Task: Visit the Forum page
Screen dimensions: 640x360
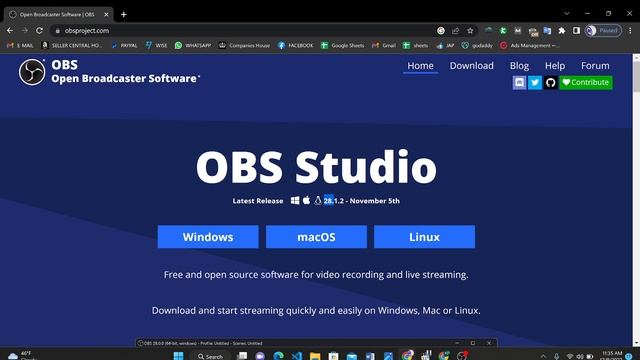Action: click(595, 66)
